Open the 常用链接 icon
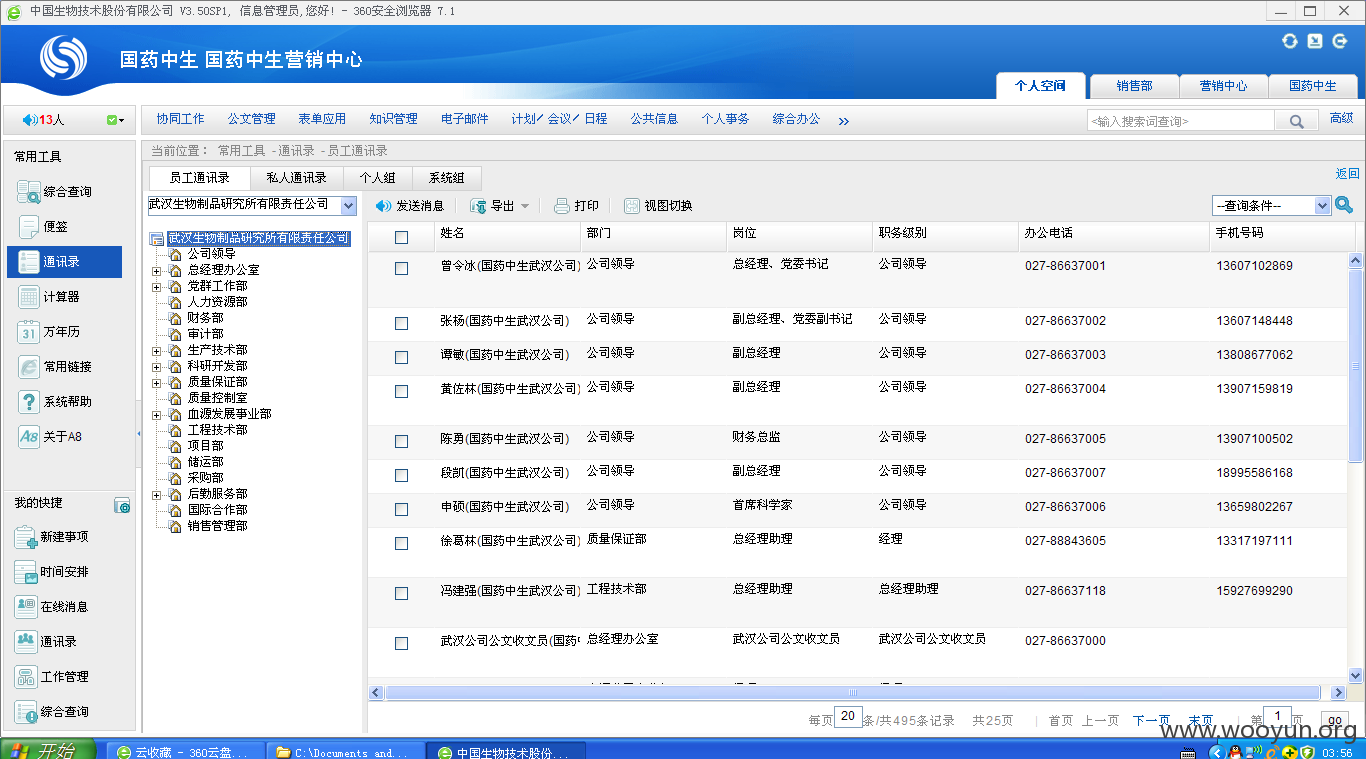This screenshot has height=759, width=1366. tap(28, 367)
